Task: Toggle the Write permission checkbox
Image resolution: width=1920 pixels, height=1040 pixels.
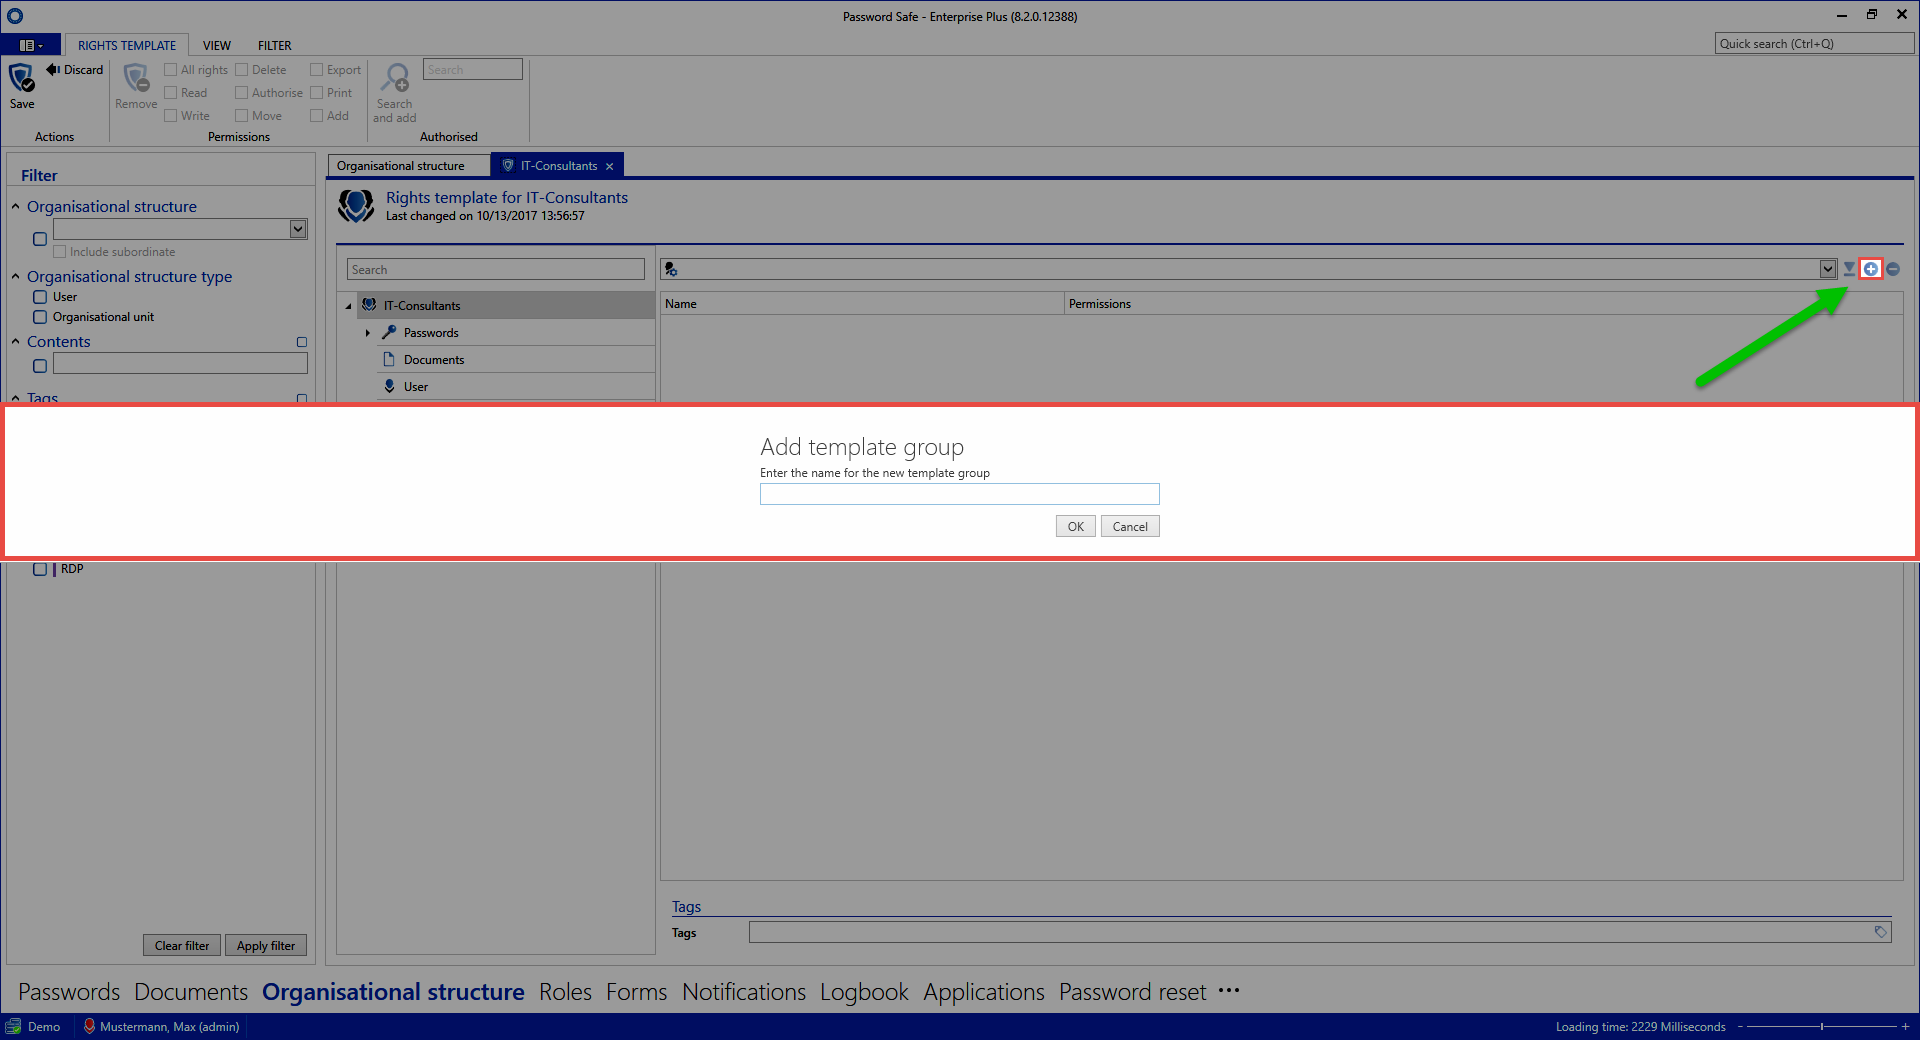Action: tap(171, 116)
